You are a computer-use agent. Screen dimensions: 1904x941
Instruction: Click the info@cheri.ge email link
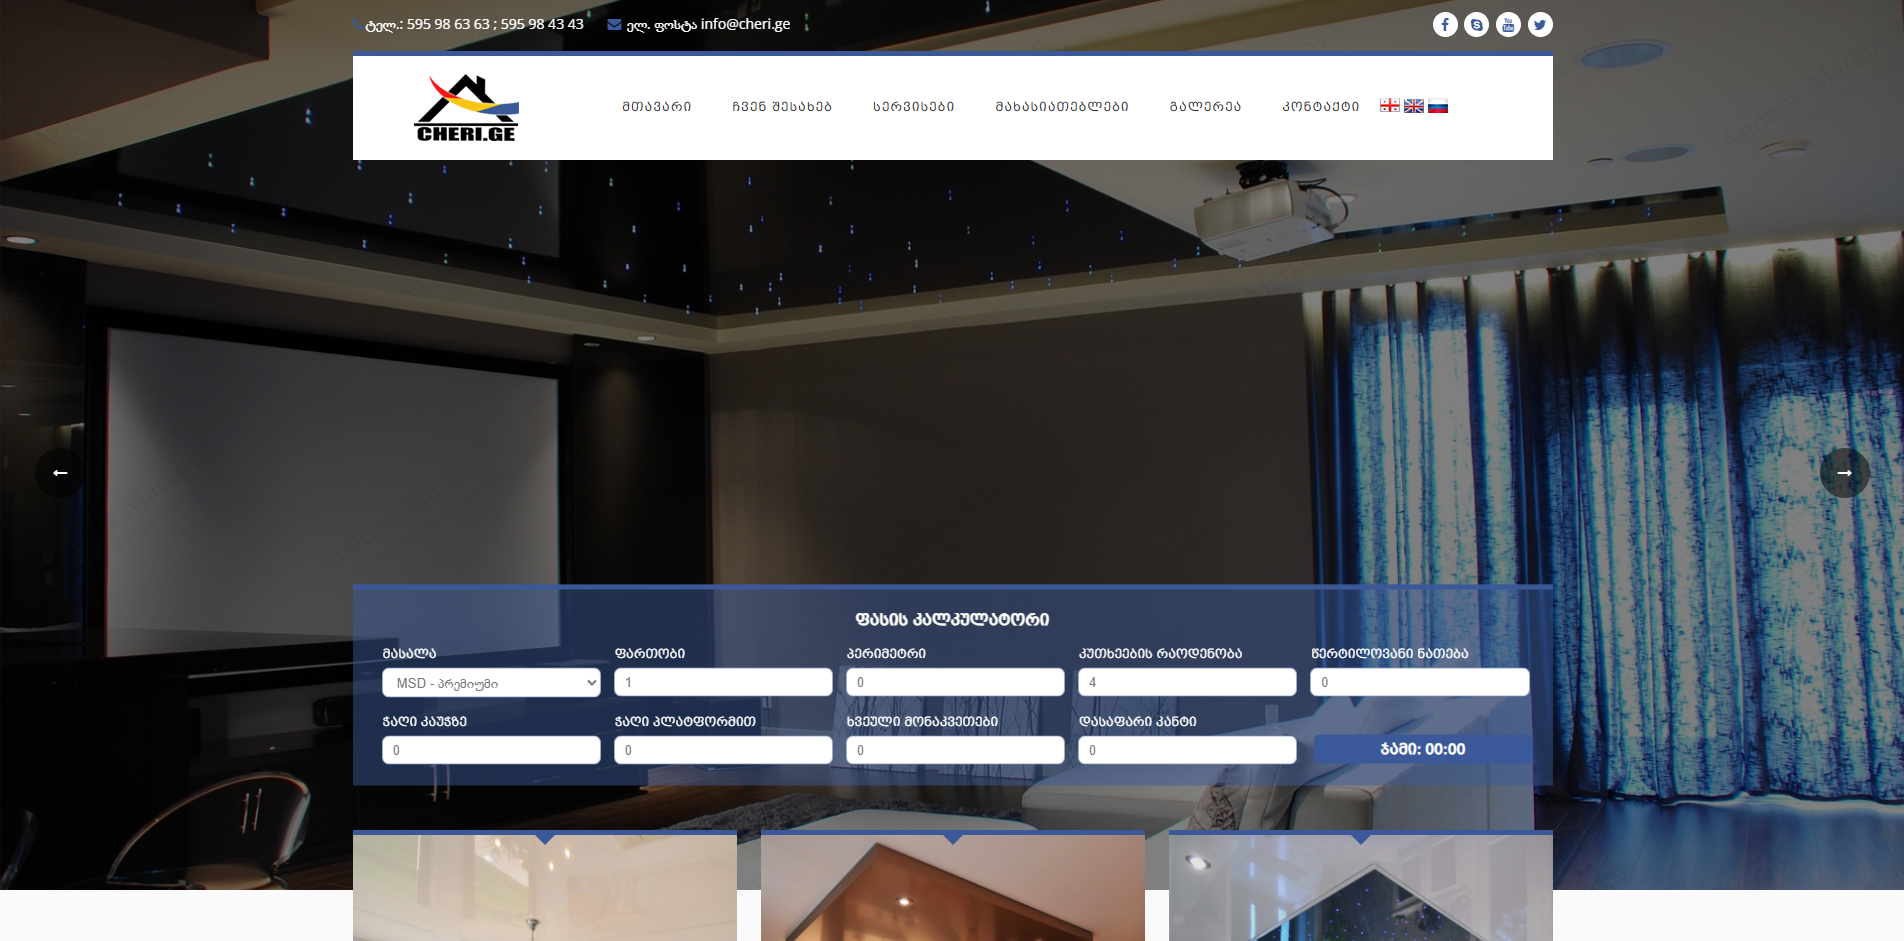pyautogui.click(x=745, y=24)
